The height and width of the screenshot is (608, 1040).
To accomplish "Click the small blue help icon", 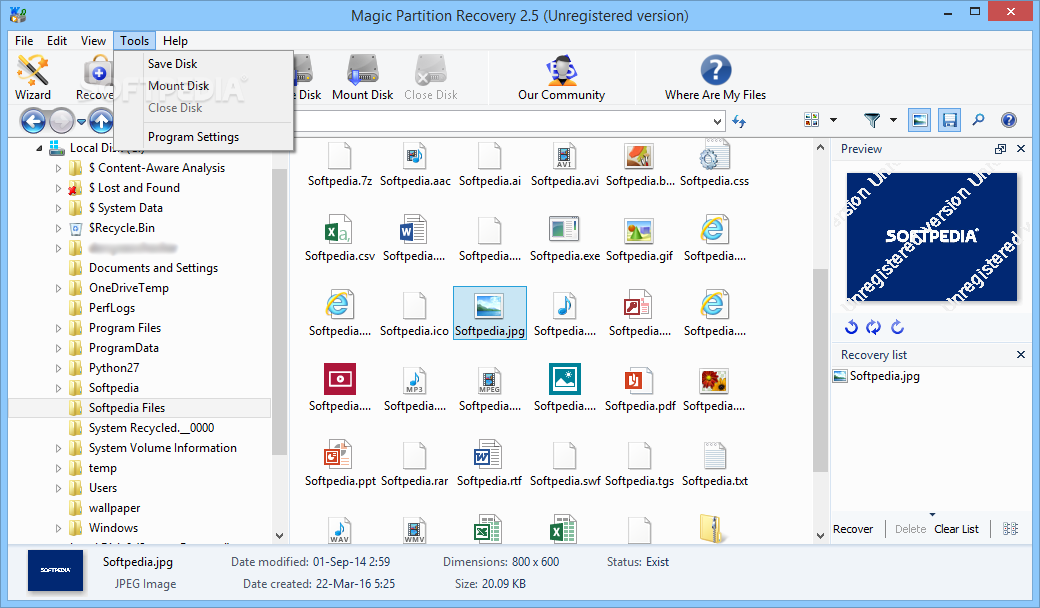I will (x=1009, y=120).
